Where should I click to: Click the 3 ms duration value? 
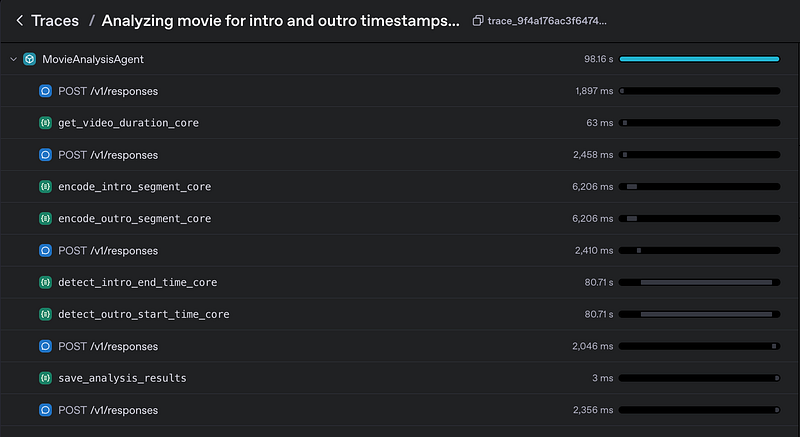pyautogui.click(x=603, y=378)
